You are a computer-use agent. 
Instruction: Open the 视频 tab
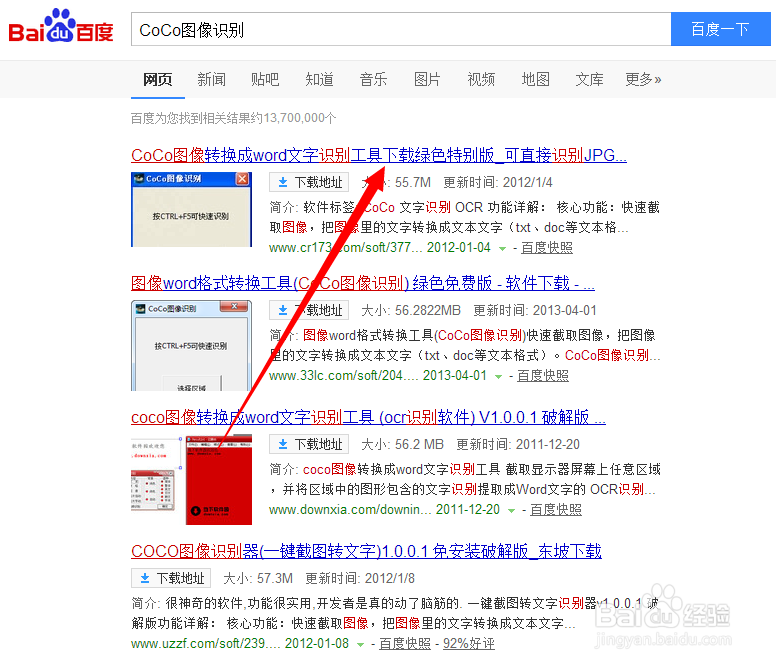point(481,79)
